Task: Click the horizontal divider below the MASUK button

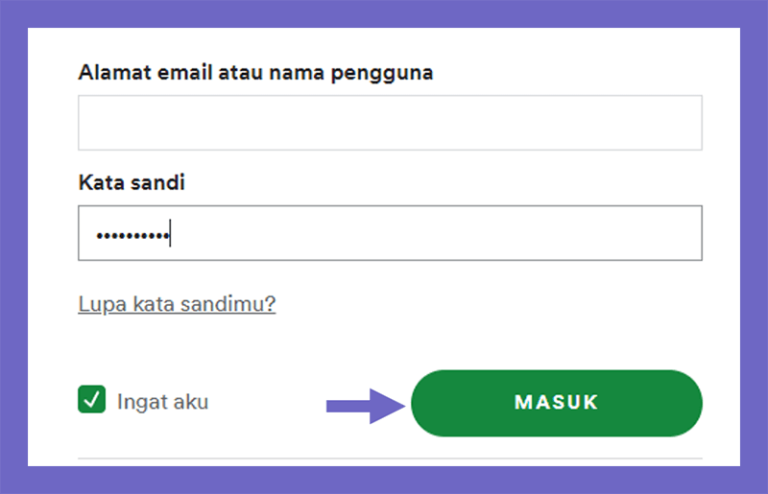Action: [x=390, y=459]
